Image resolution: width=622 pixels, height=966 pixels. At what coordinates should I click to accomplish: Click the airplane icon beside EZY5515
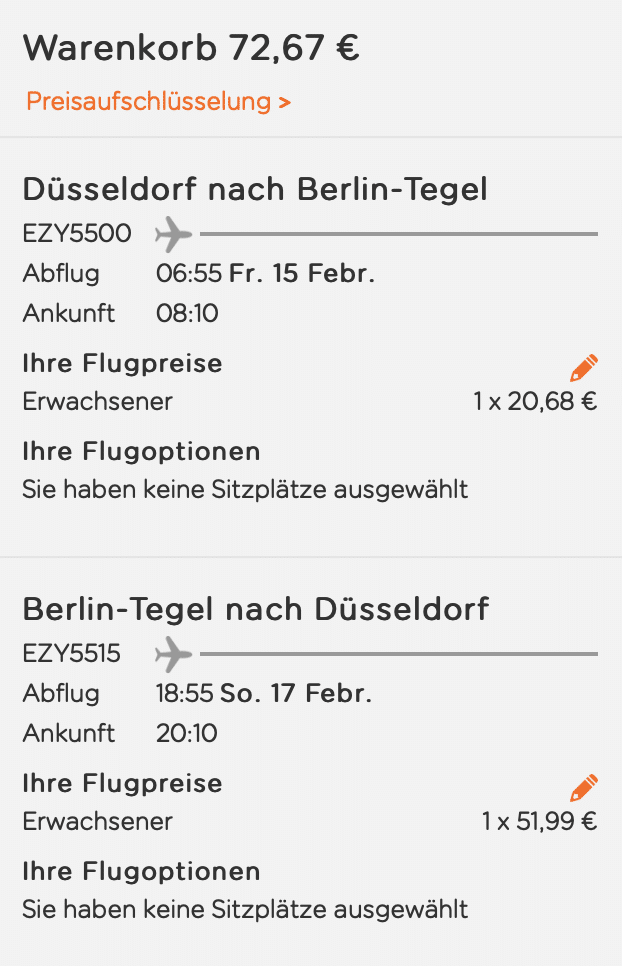pyautogui.click(x=174, y=655)
